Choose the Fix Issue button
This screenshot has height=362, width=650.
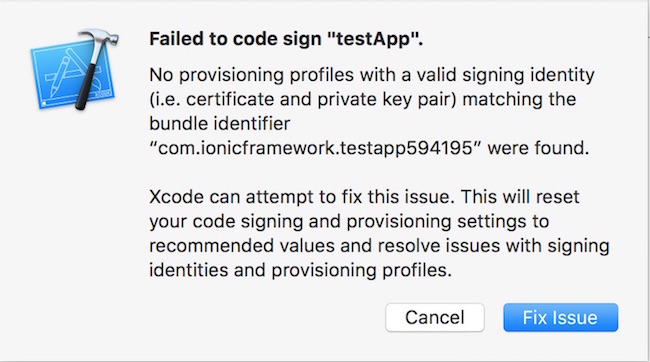point(560,318)
